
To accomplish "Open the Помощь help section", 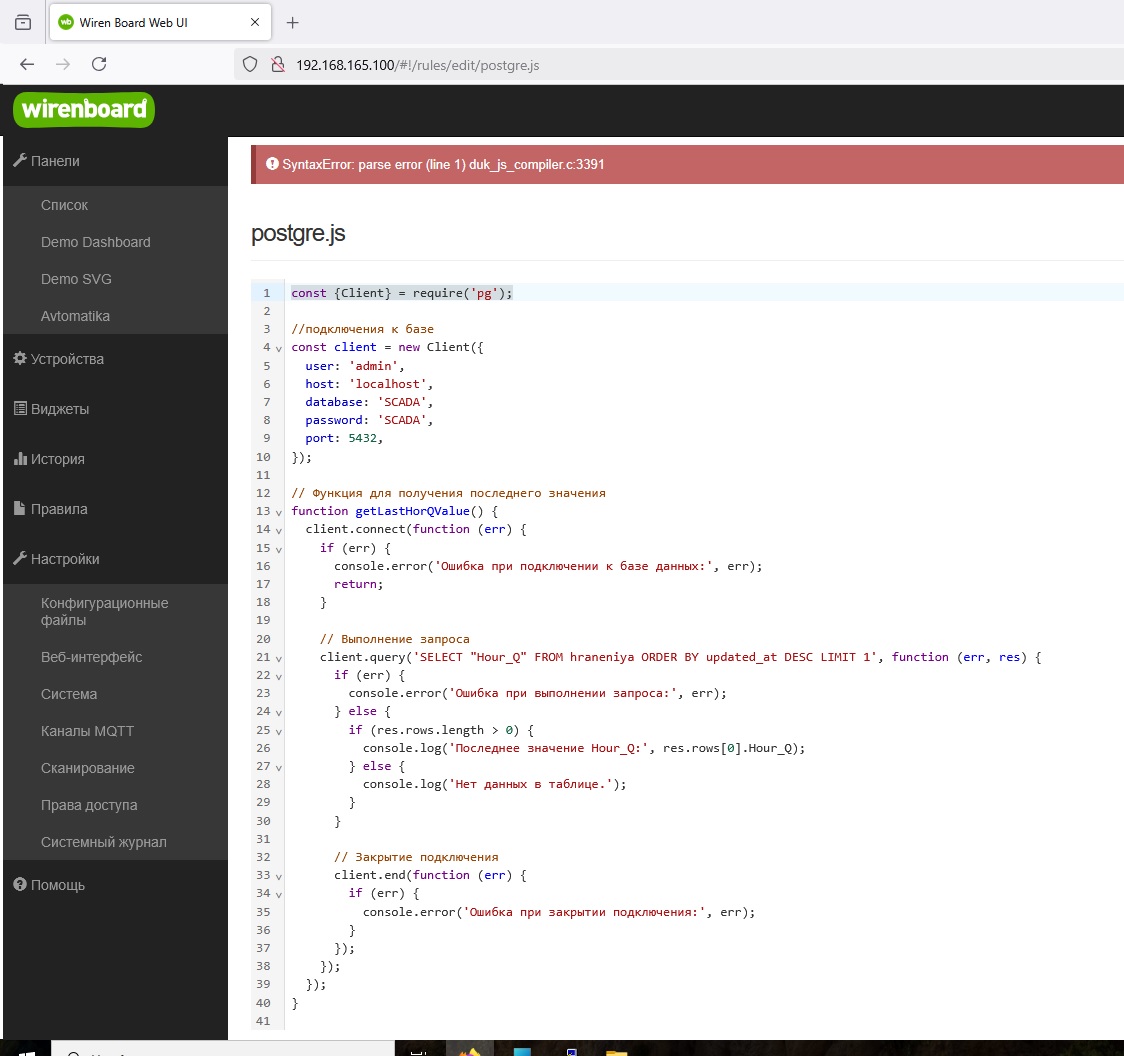I will (58, 885).
